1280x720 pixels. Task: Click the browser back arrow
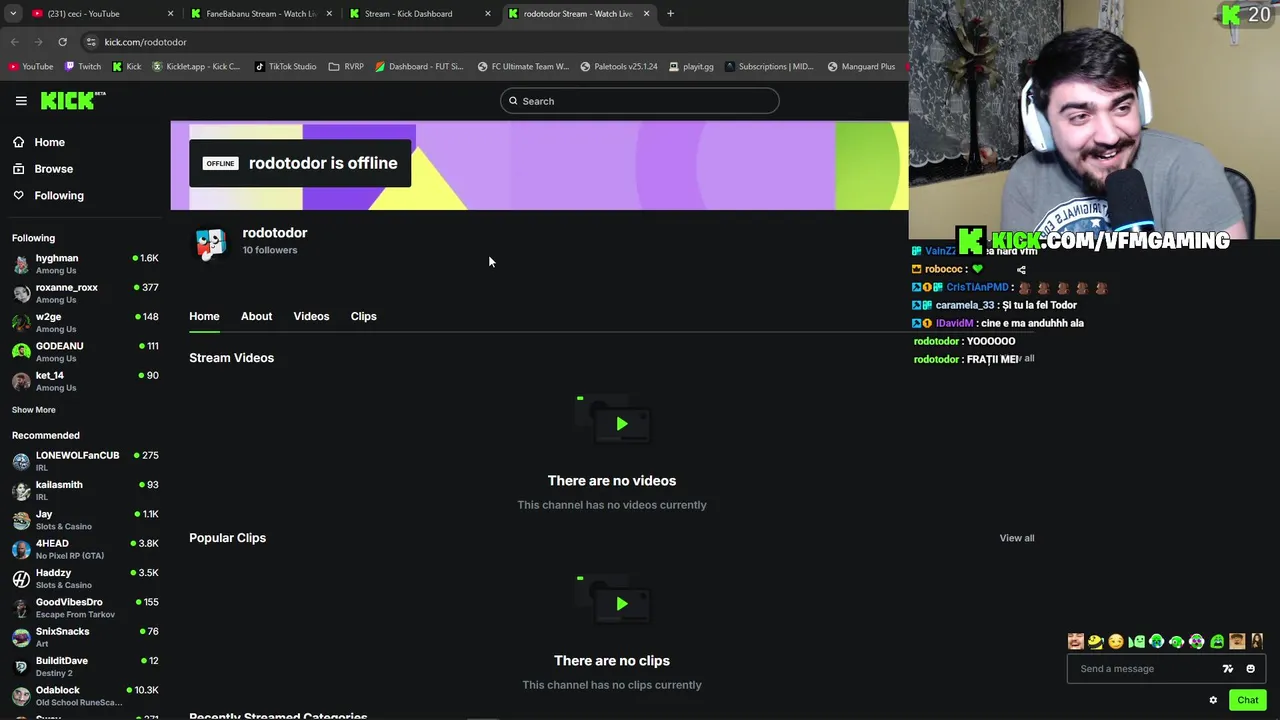coord(14,42)
